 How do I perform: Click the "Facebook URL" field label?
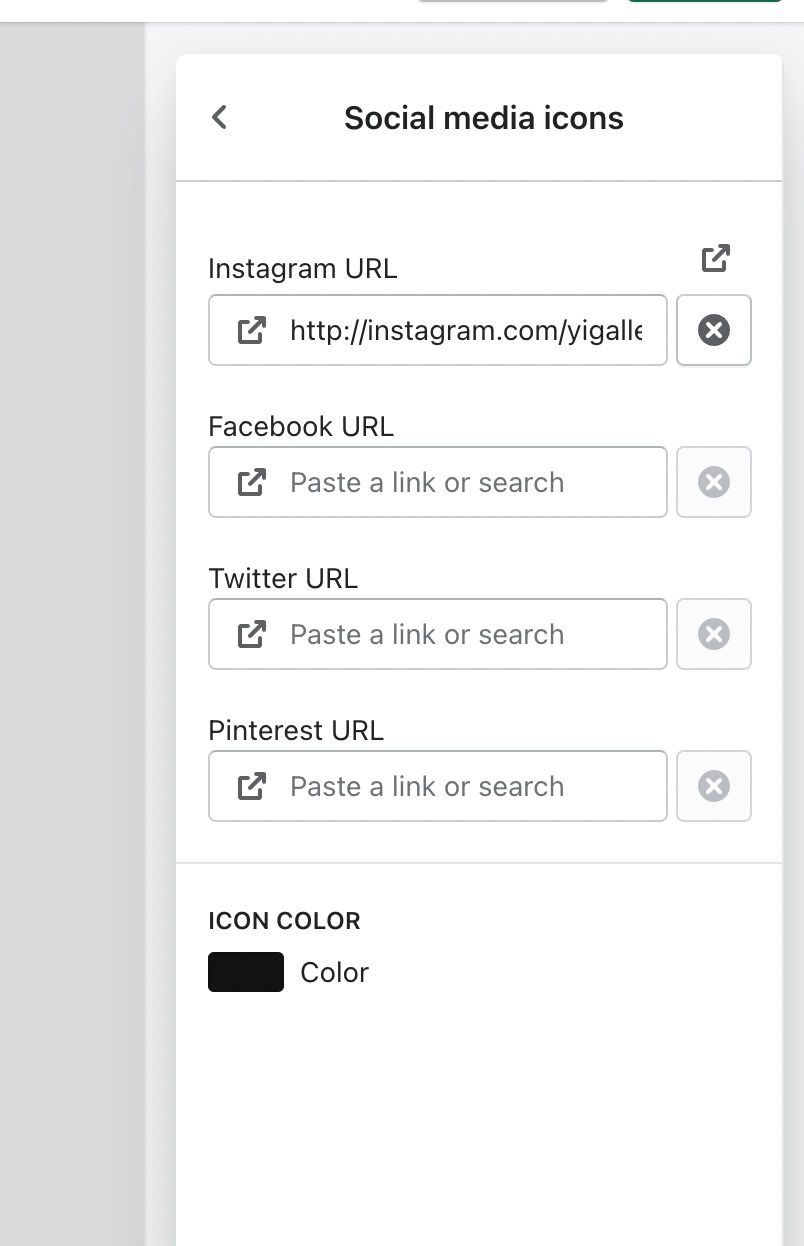click(301, 426)
